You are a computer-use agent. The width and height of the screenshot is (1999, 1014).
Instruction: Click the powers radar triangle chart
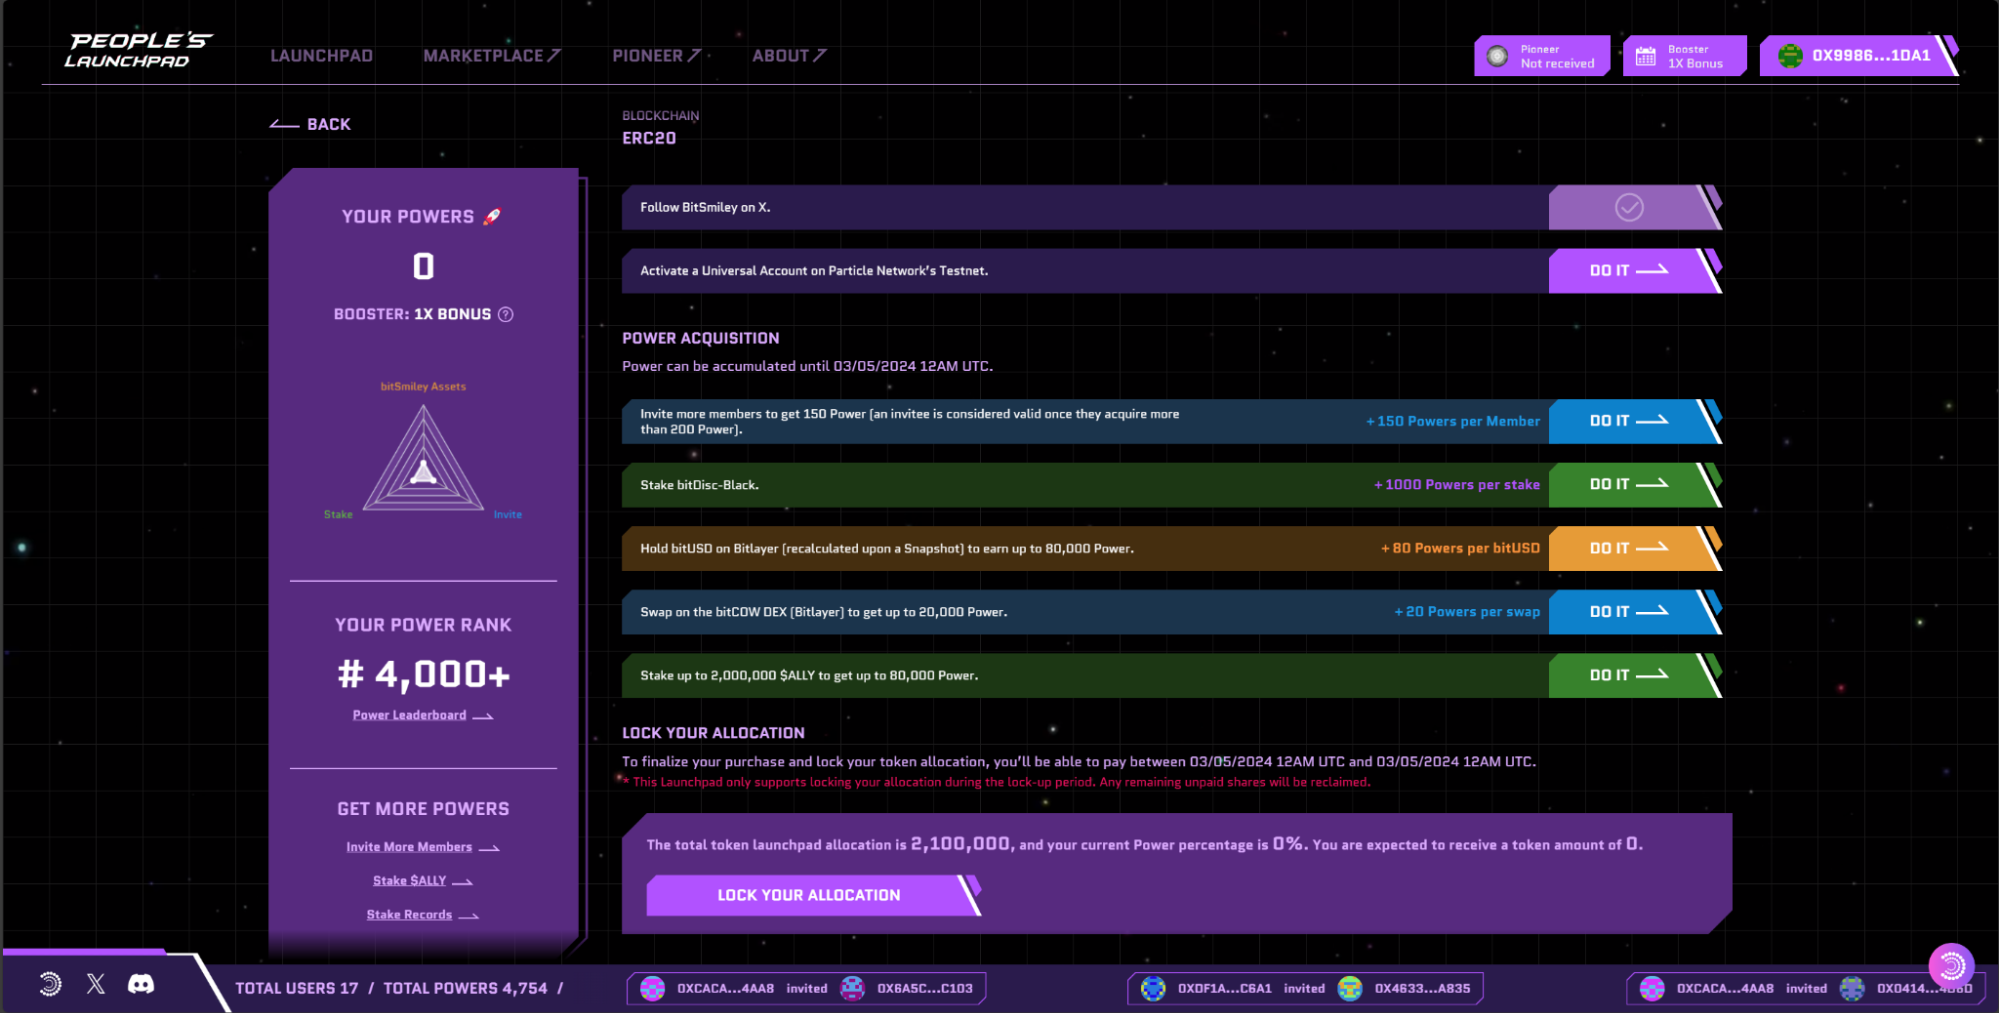point(423,458)
